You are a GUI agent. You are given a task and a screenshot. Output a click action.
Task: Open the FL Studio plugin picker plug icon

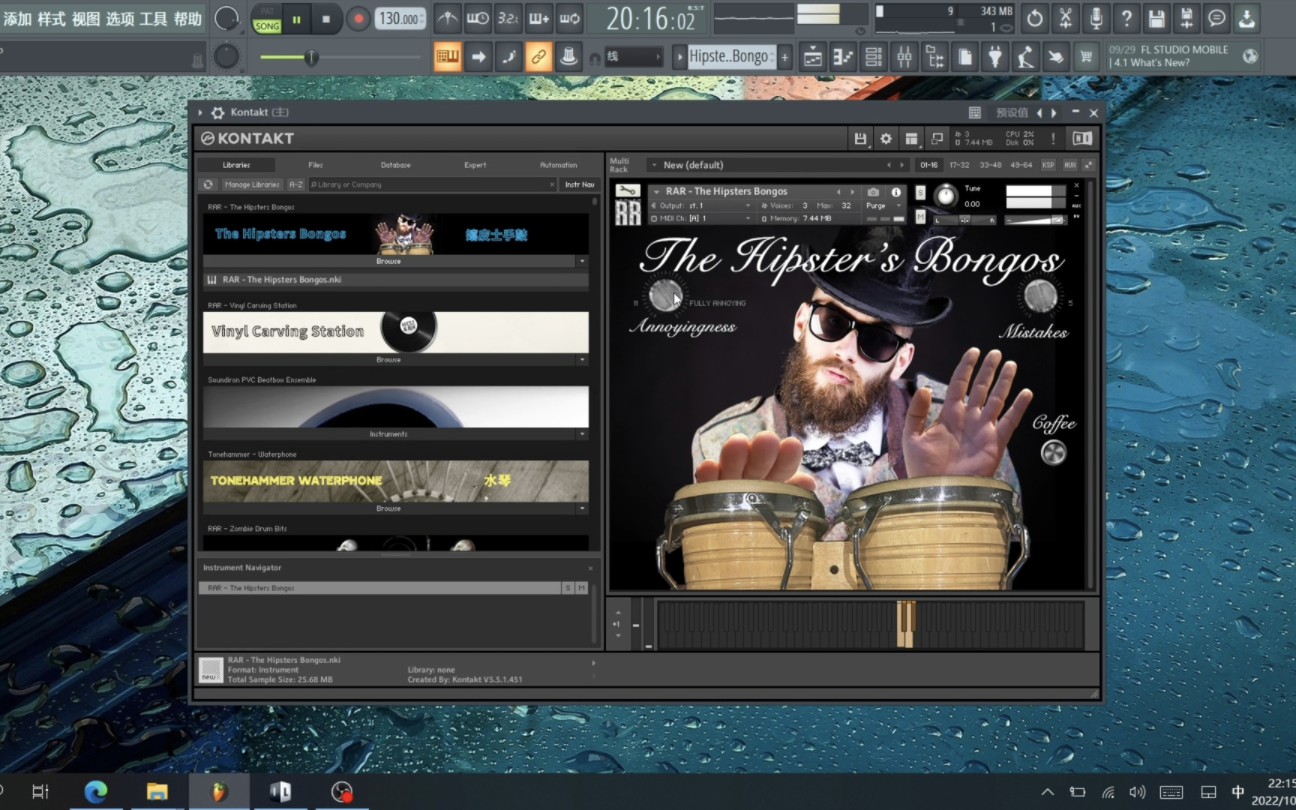[x=994, y=57]
